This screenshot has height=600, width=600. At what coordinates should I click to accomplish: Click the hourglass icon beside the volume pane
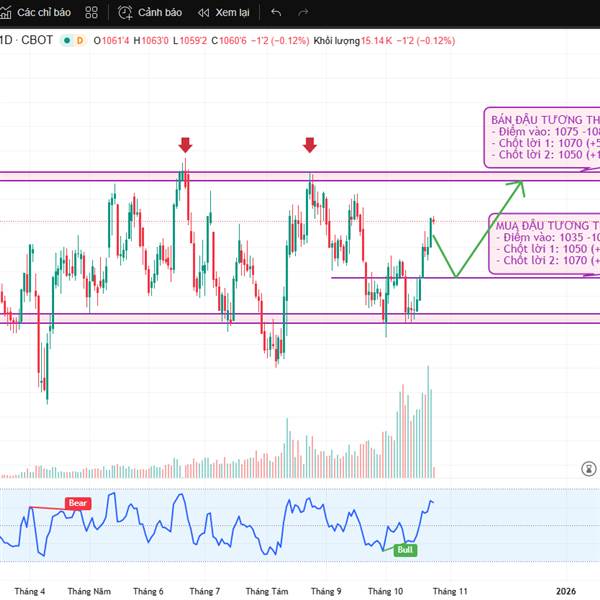pos(589,468)
